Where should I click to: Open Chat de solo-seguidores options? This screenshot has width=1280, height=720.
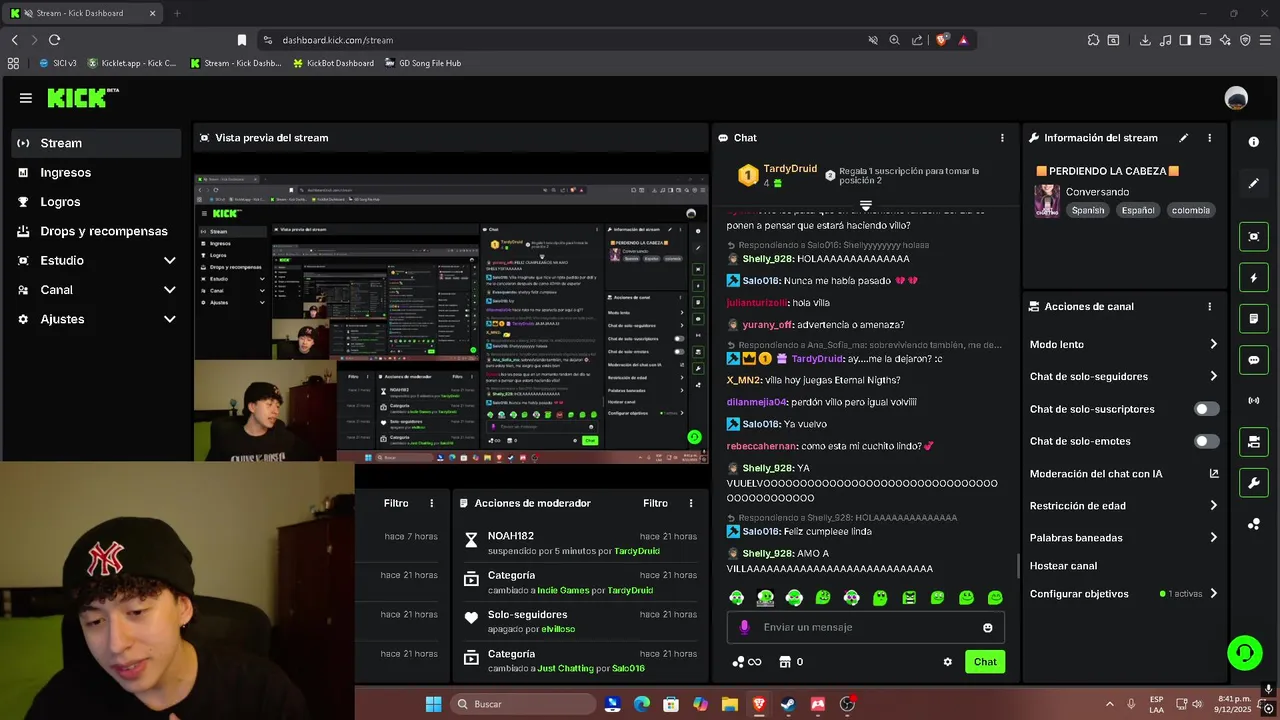click(1124, 376)
